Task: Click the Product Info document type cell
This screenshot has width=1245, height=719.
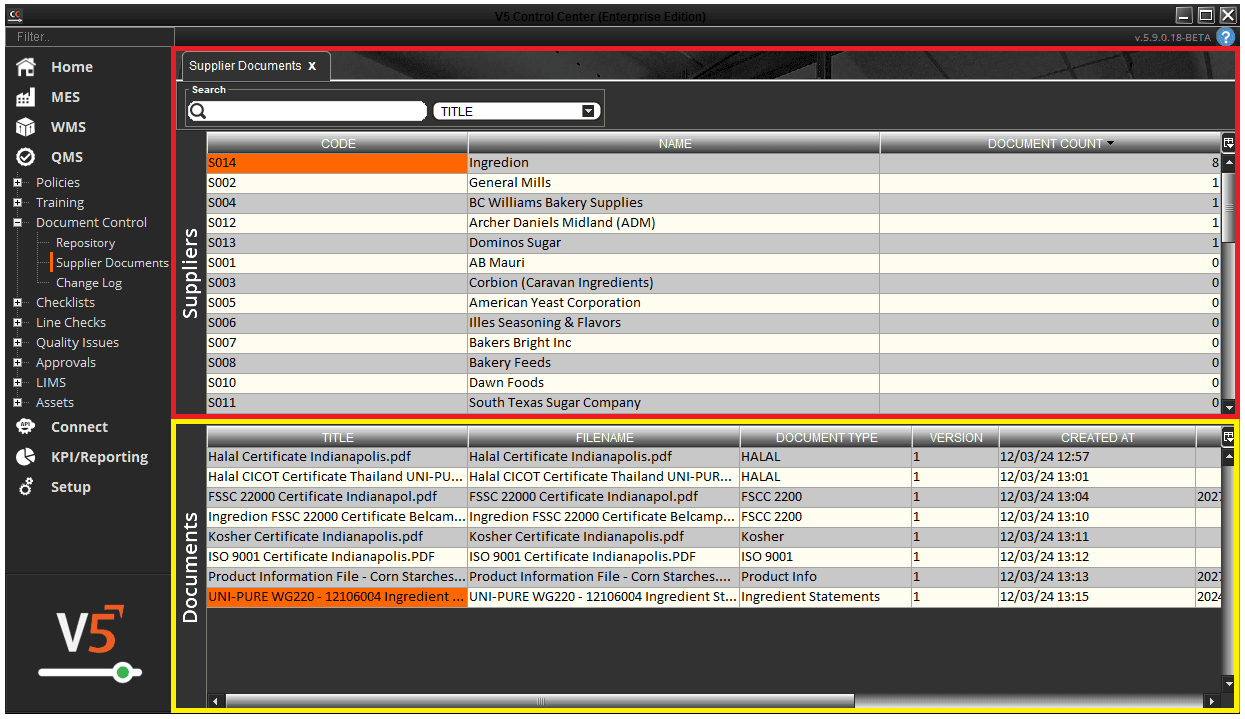Action: coord(826,577)
